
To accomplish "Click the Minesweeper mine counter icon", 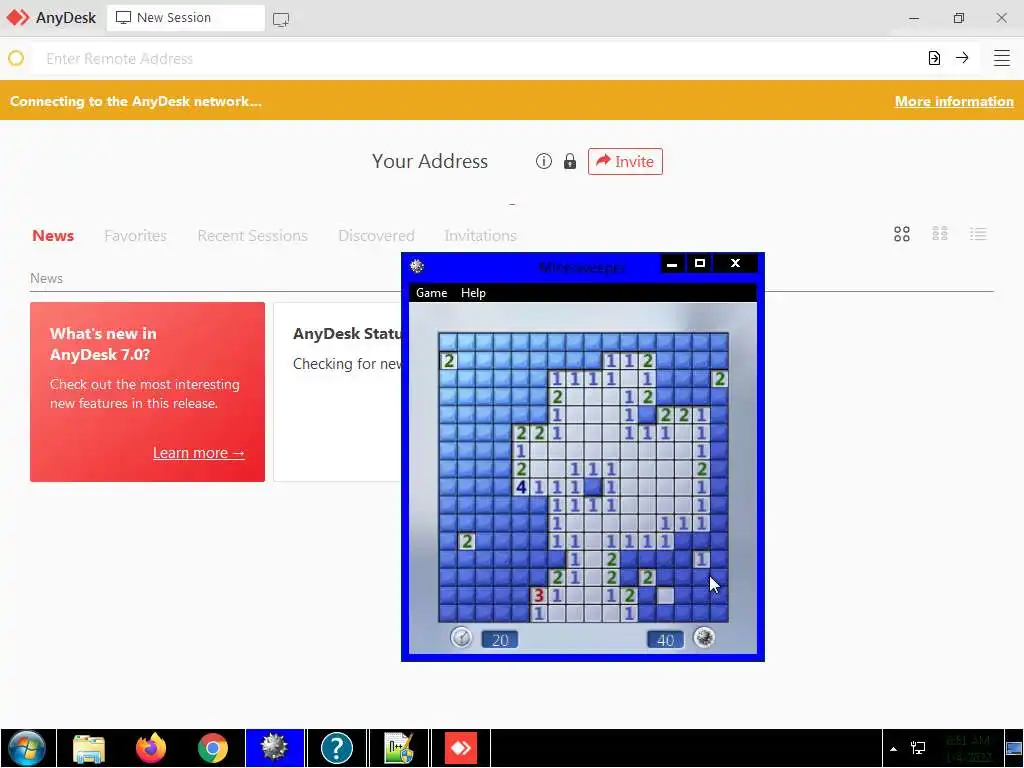I will [x=704, y=637].
